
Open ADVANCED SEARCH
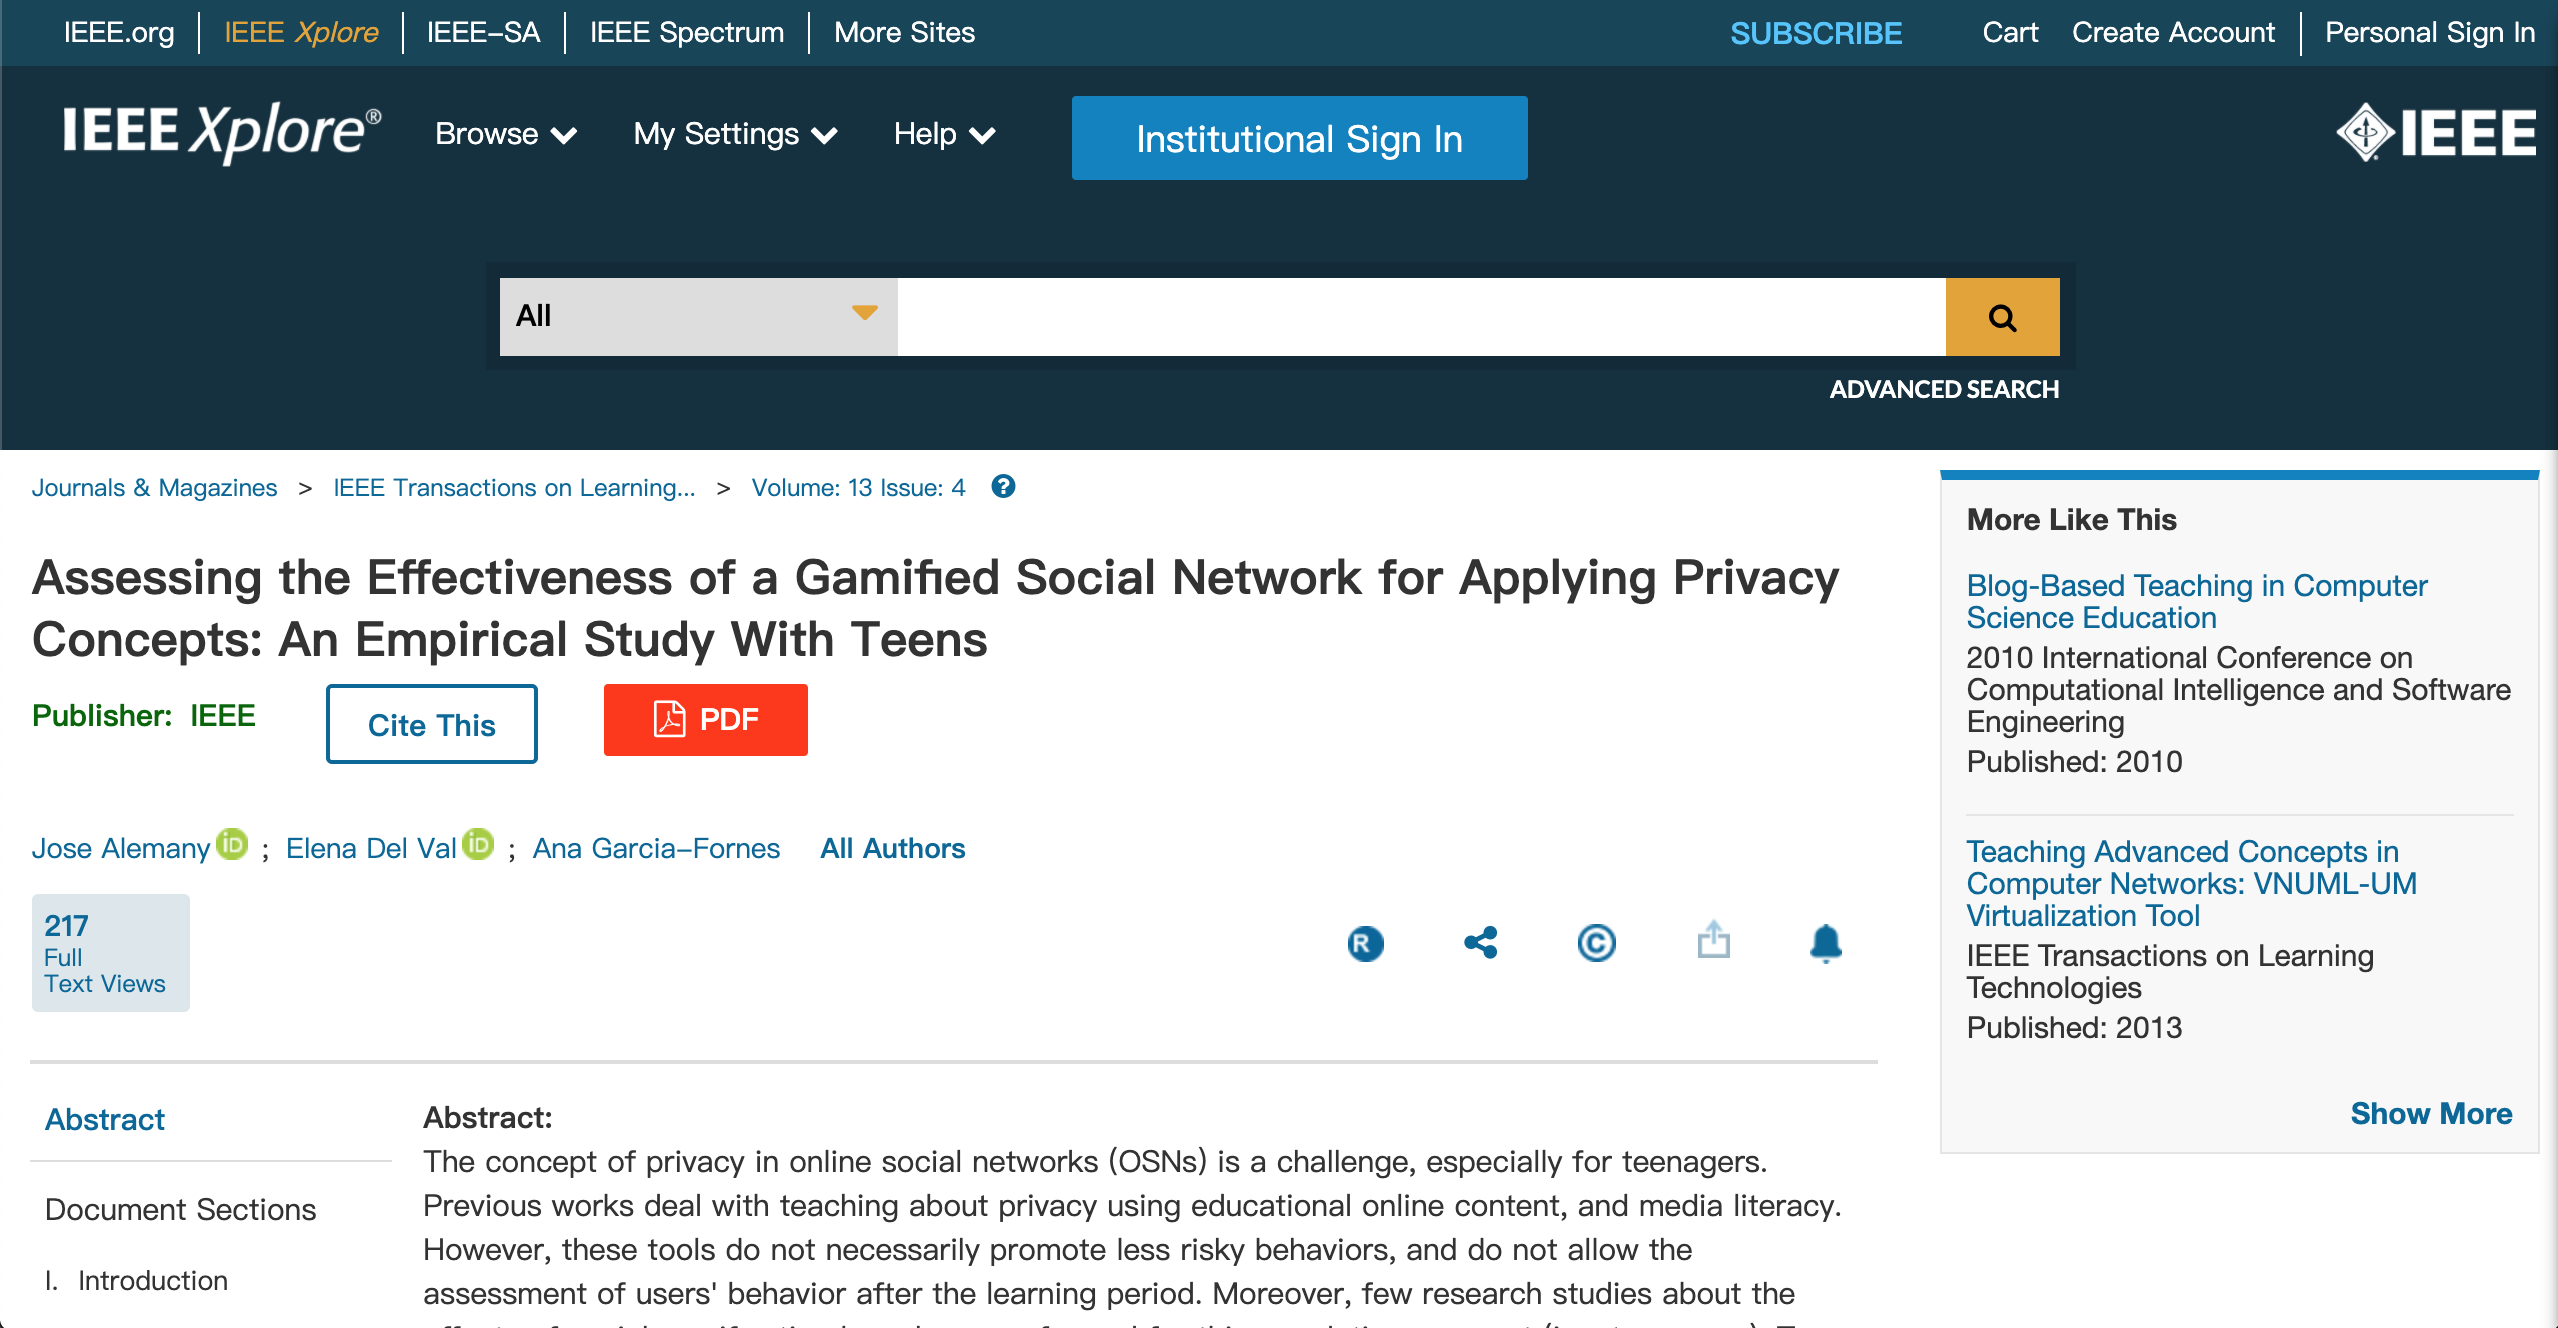click(x=1944, y=389)
